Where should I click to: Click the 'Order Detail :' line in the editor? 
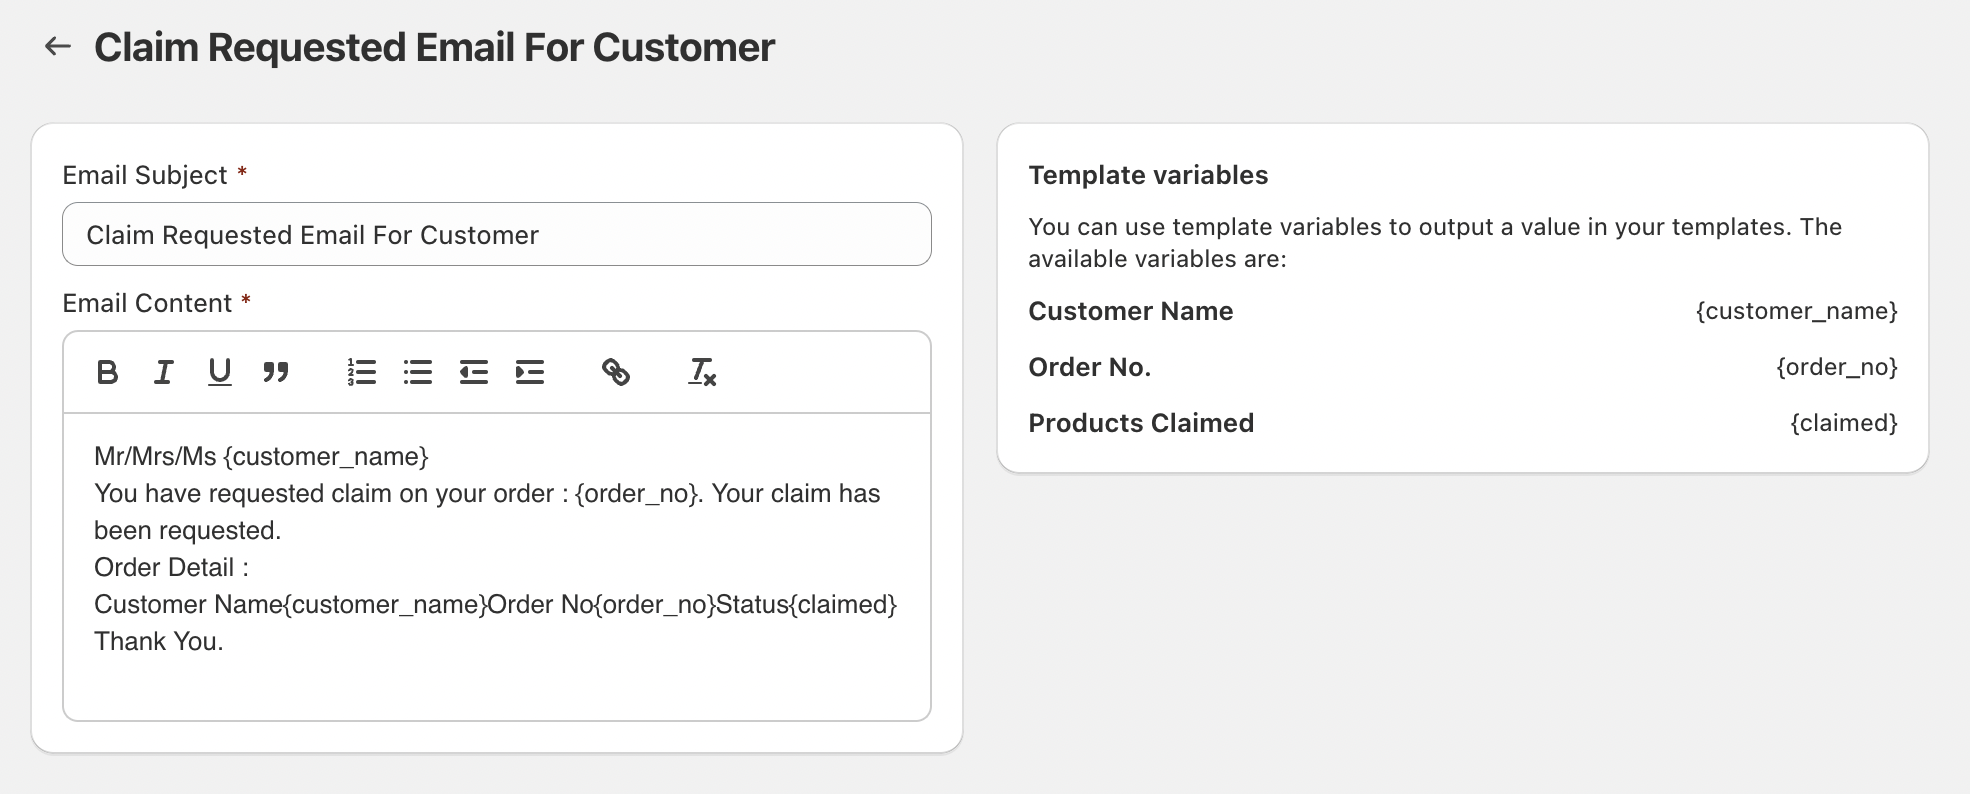171,567
